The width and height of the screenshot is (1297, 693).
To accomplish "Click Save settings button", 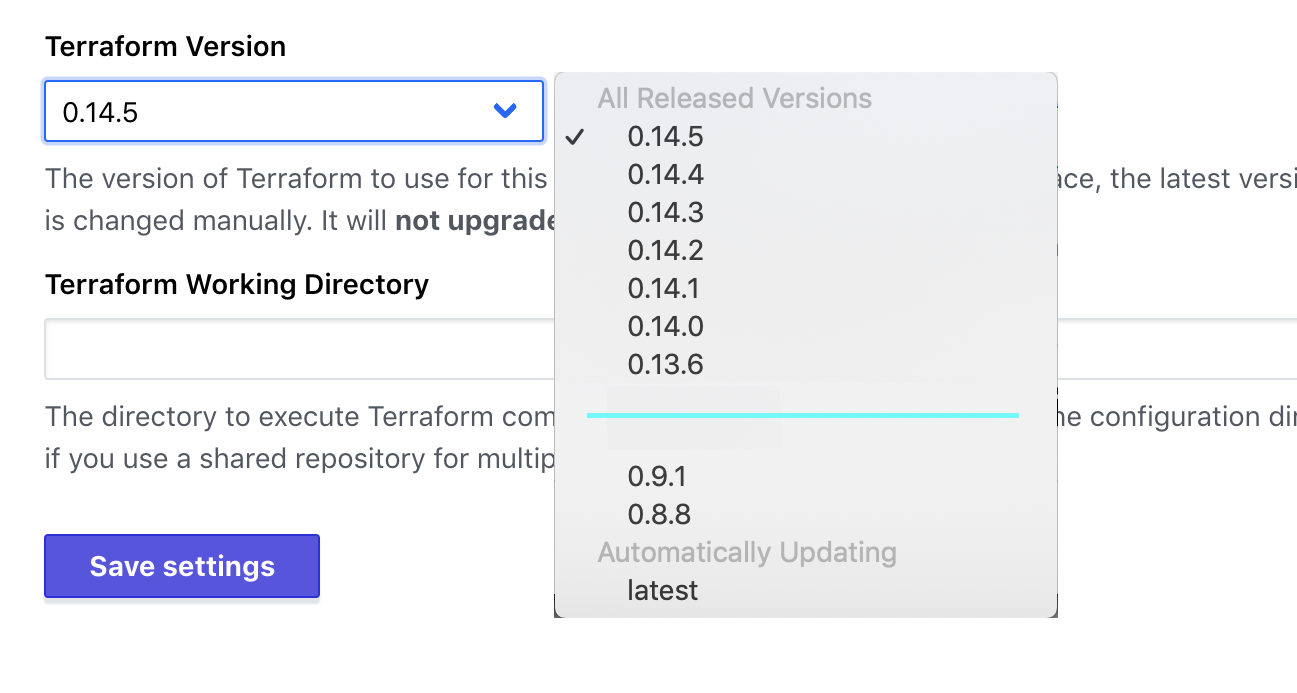I will tap(182, 566).
